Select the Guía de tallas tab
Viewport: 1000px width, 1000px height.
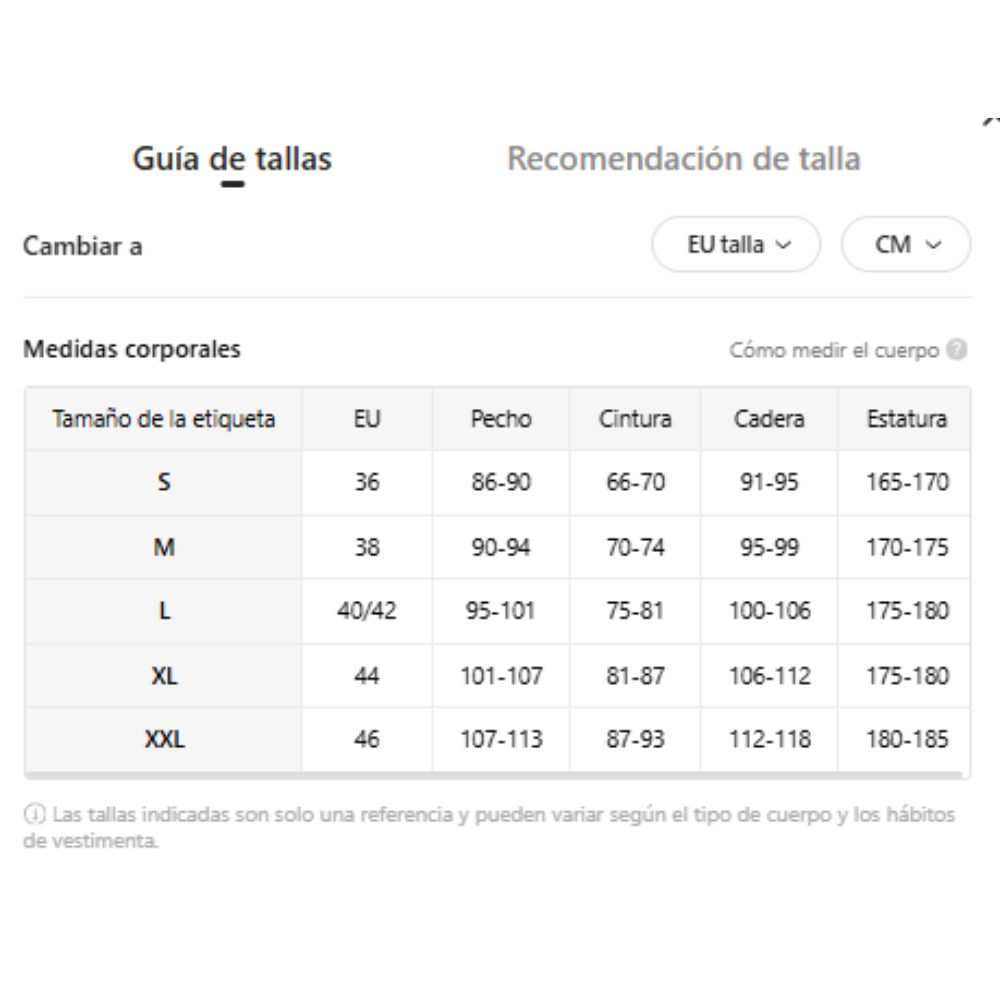[x=232, y=159]
